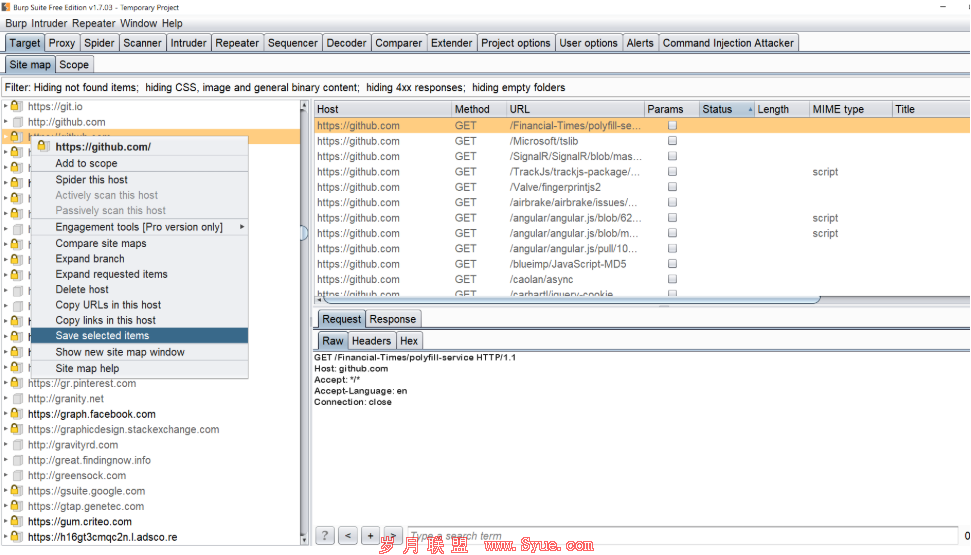
Task: Expand the https://git.io tree node
Action: point(6,107)
